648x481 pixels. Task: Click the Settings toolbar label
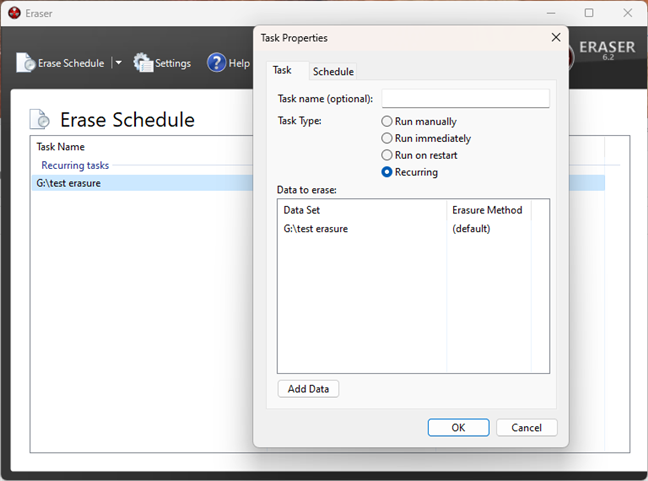(x=173, y=63)
